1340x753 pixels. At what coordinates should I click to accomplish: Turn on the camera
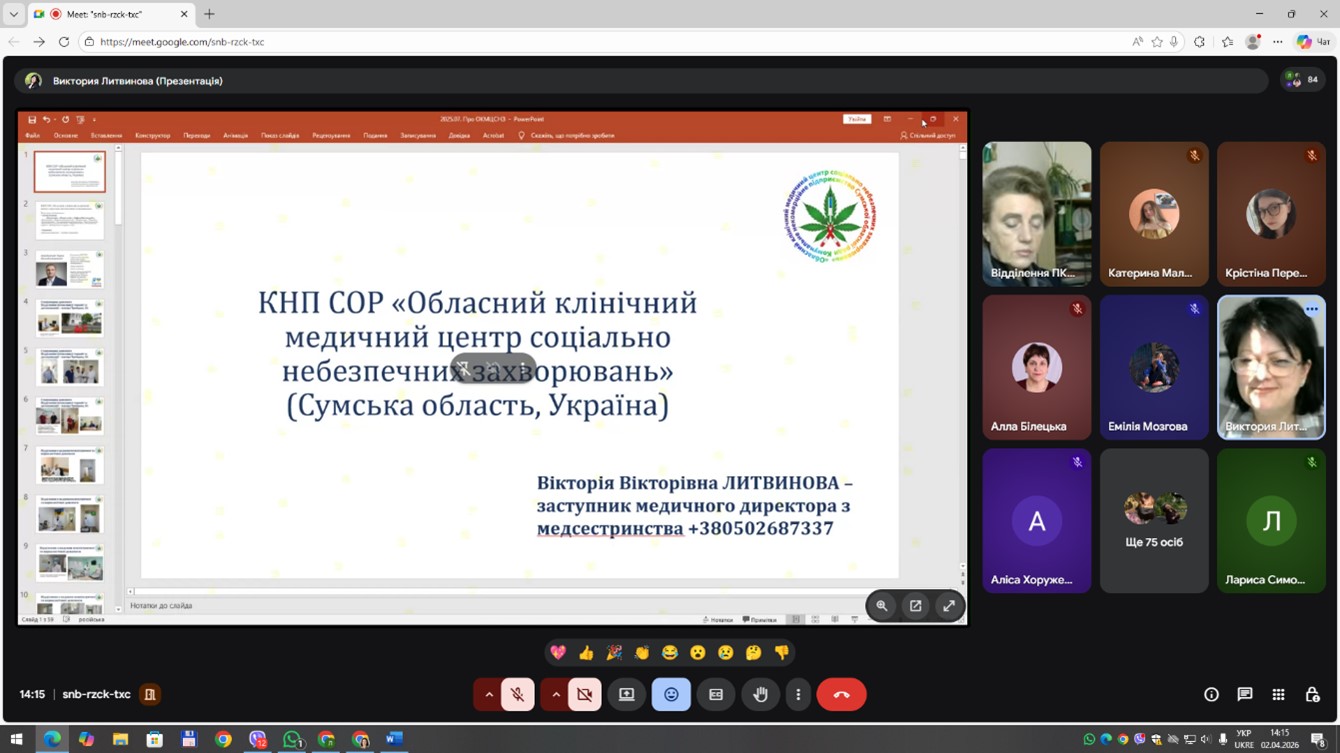pos(585,695)
